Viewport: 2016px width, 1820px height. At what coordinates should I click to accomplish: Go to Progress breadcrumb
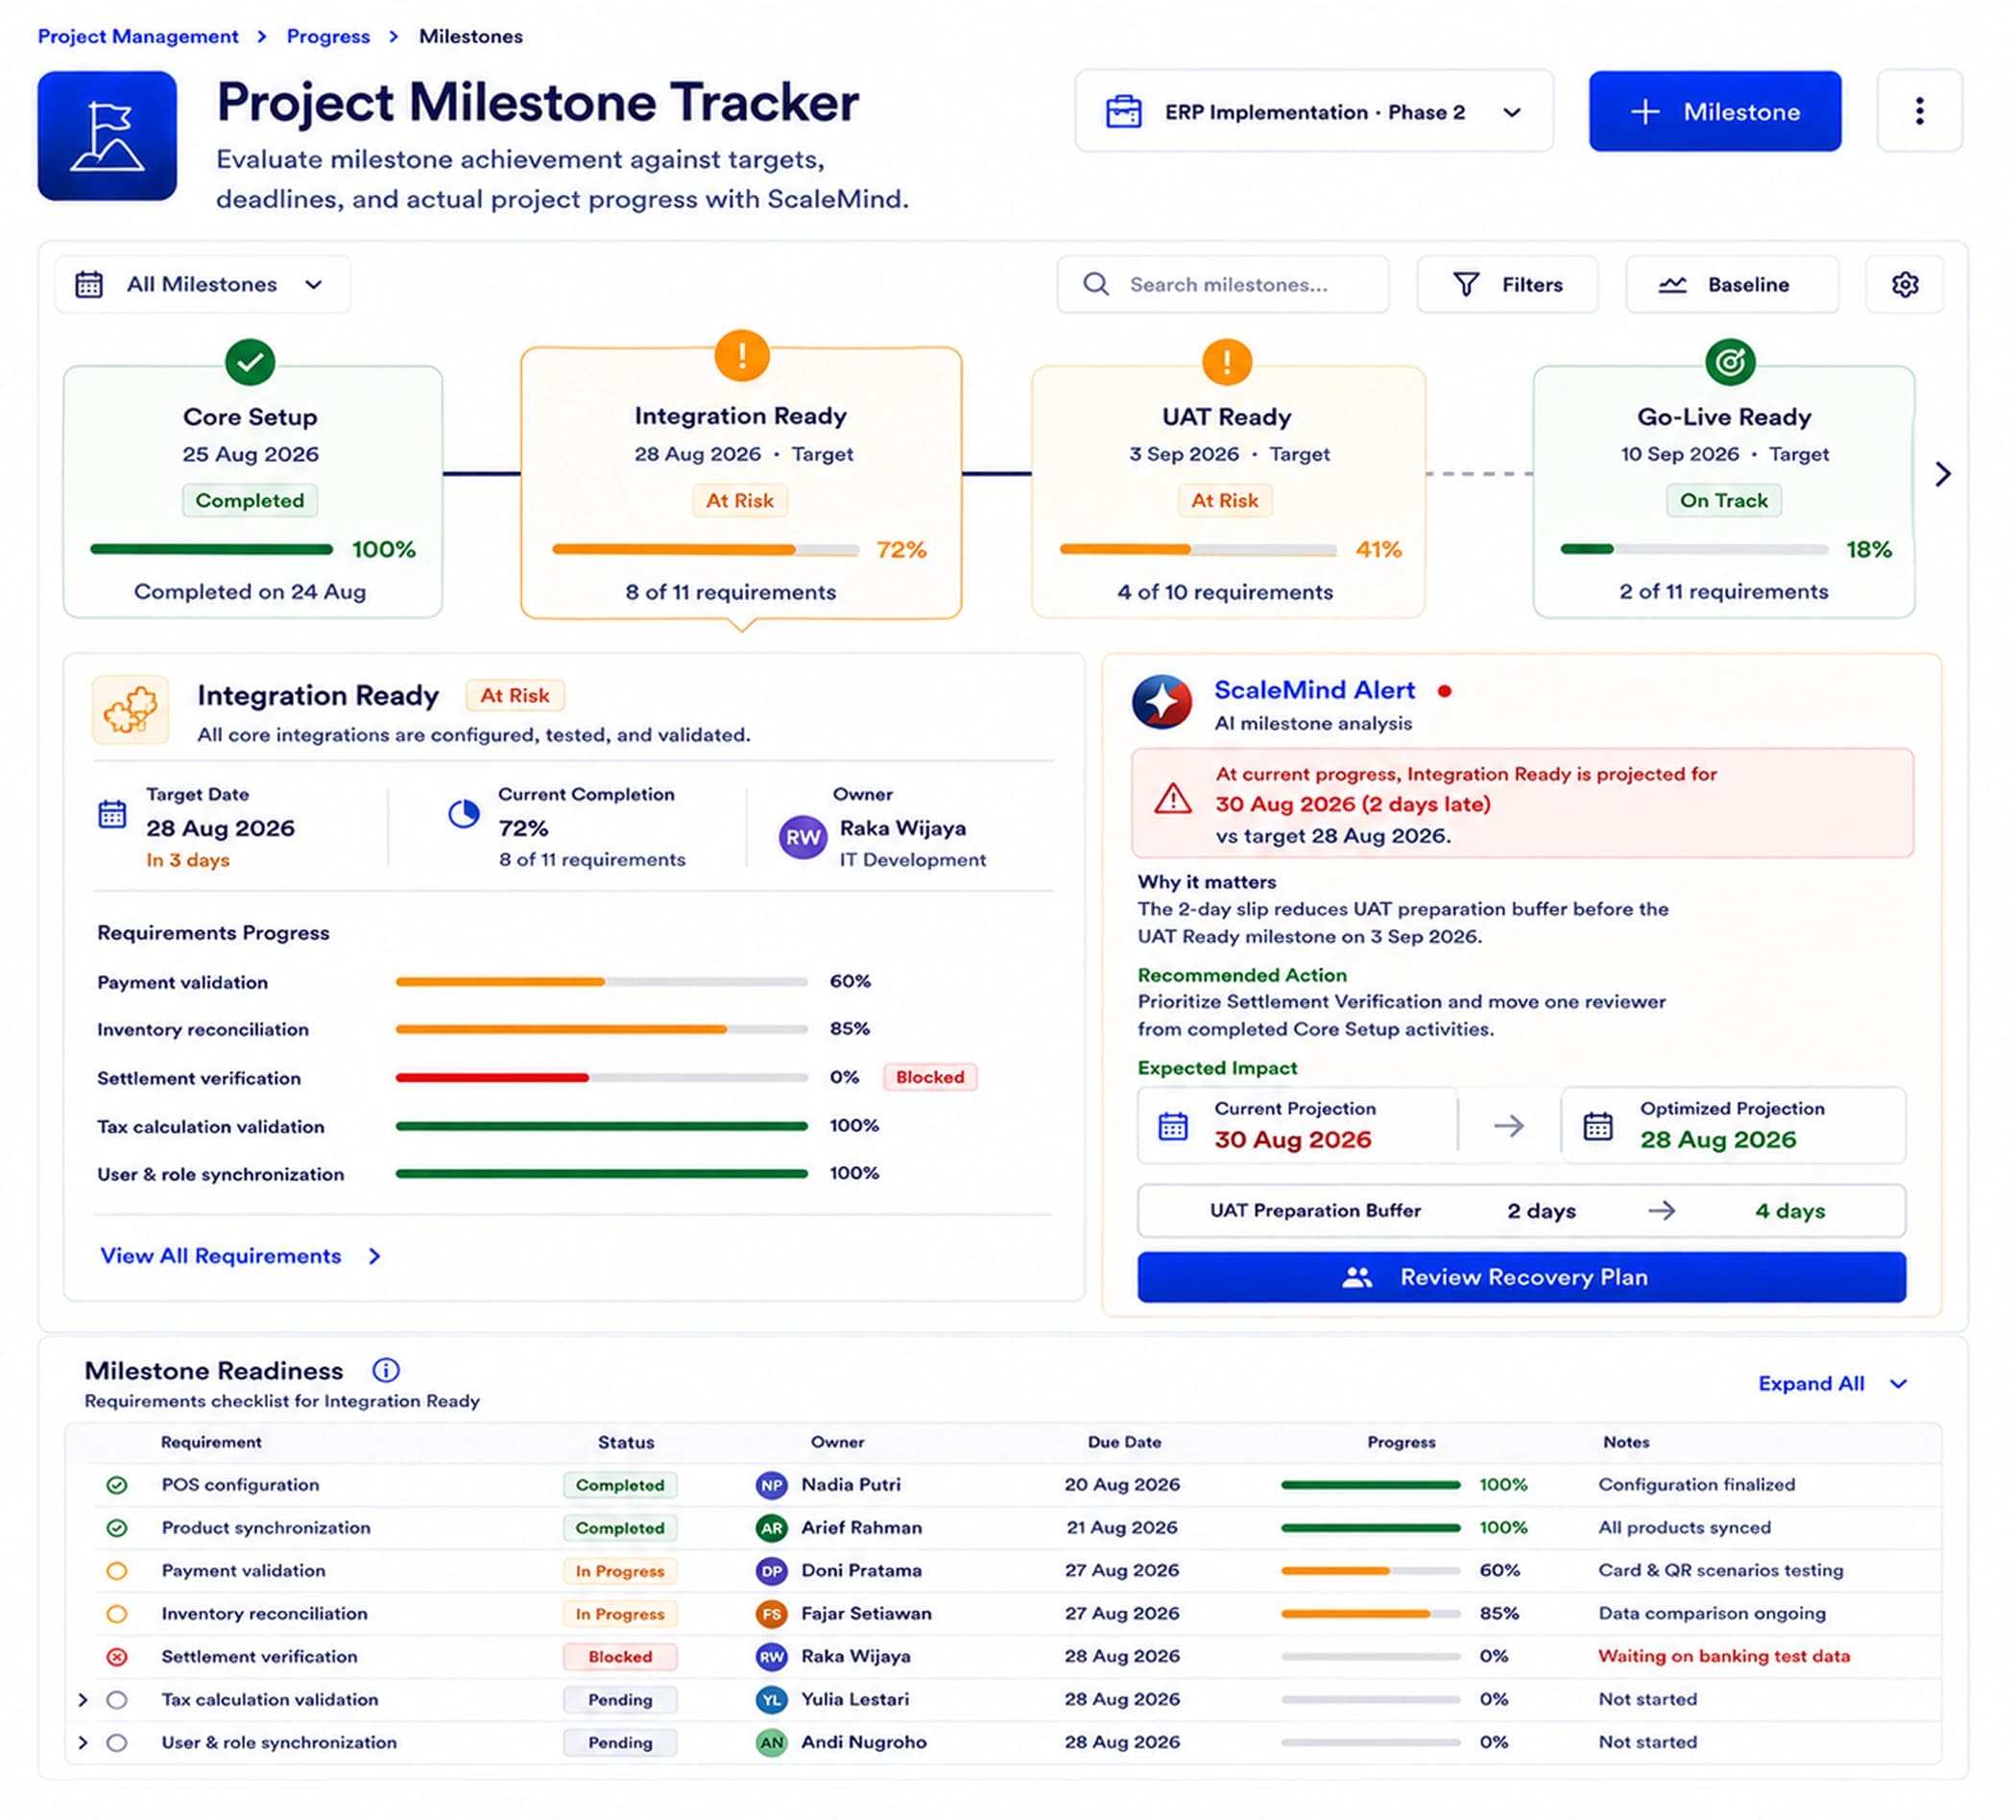(328, 36)
